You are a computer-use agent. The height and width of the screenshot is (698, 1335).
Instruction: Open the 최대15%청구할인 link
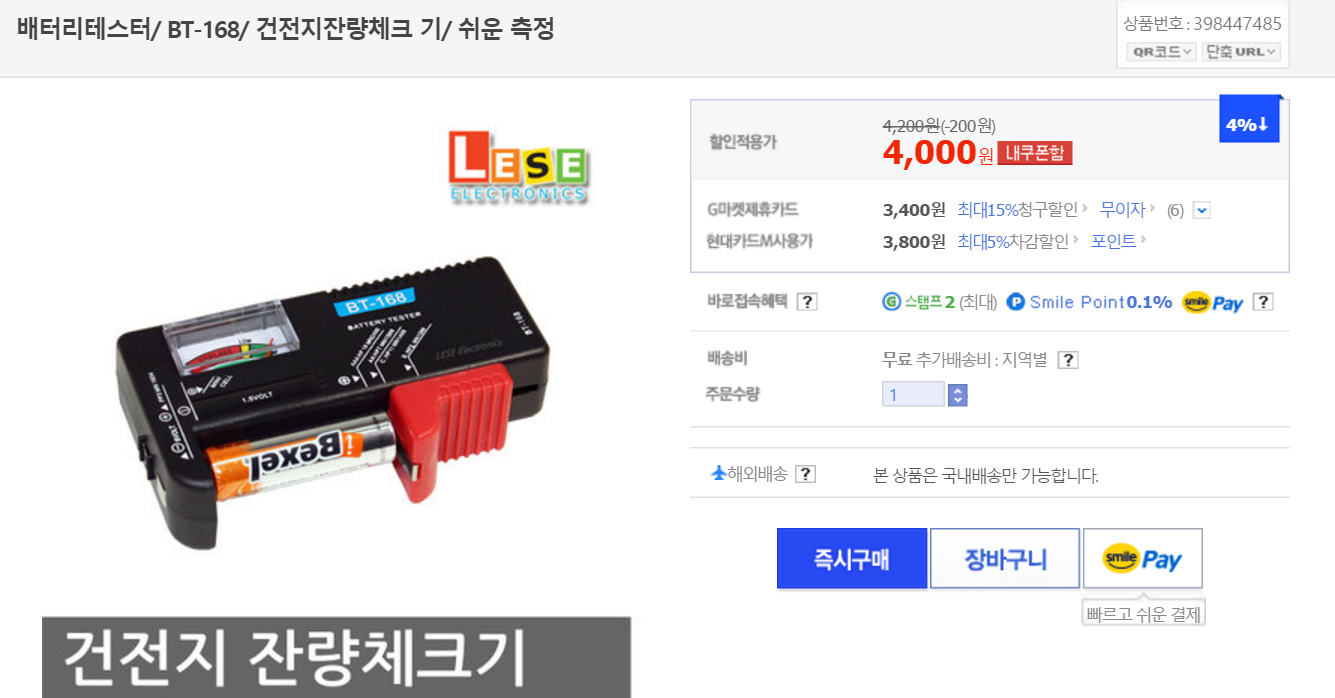(x=1017, y=210)
